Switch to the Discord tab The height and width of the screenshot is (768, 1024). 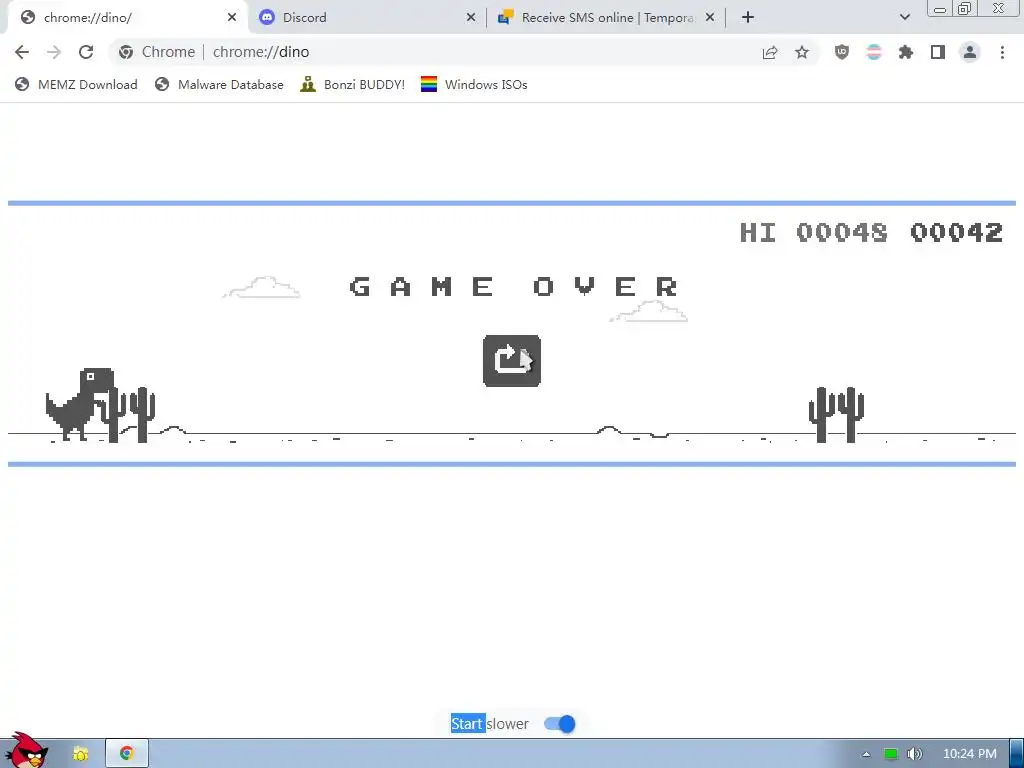click(x=366, y=18)
